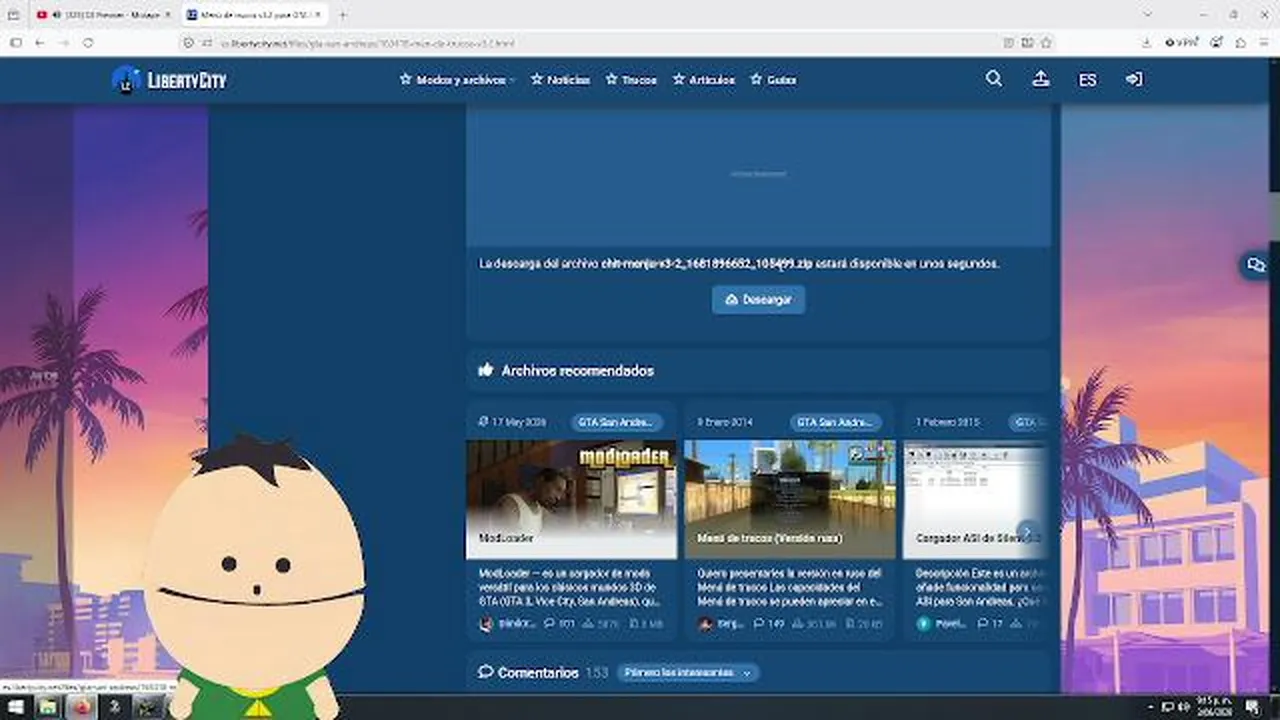This screenshot has width=1280, height=720.
Task: Open the Cargador ASI thumbnail card
Action: [975, 499]
